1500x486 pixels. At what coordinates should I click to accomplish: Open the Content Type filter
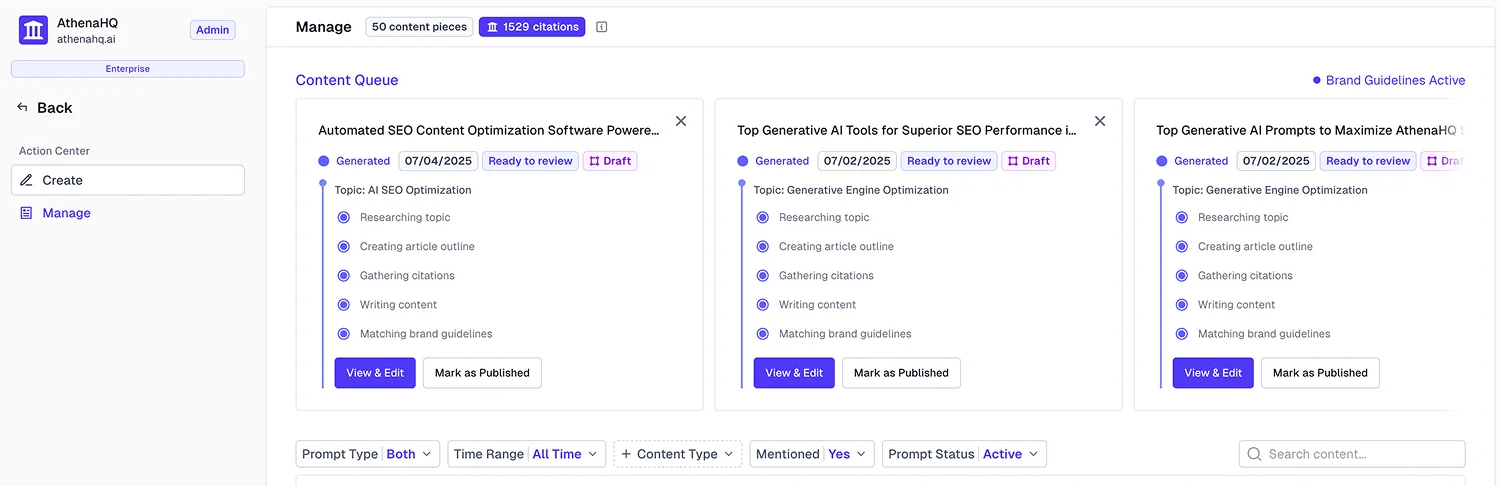677,454
